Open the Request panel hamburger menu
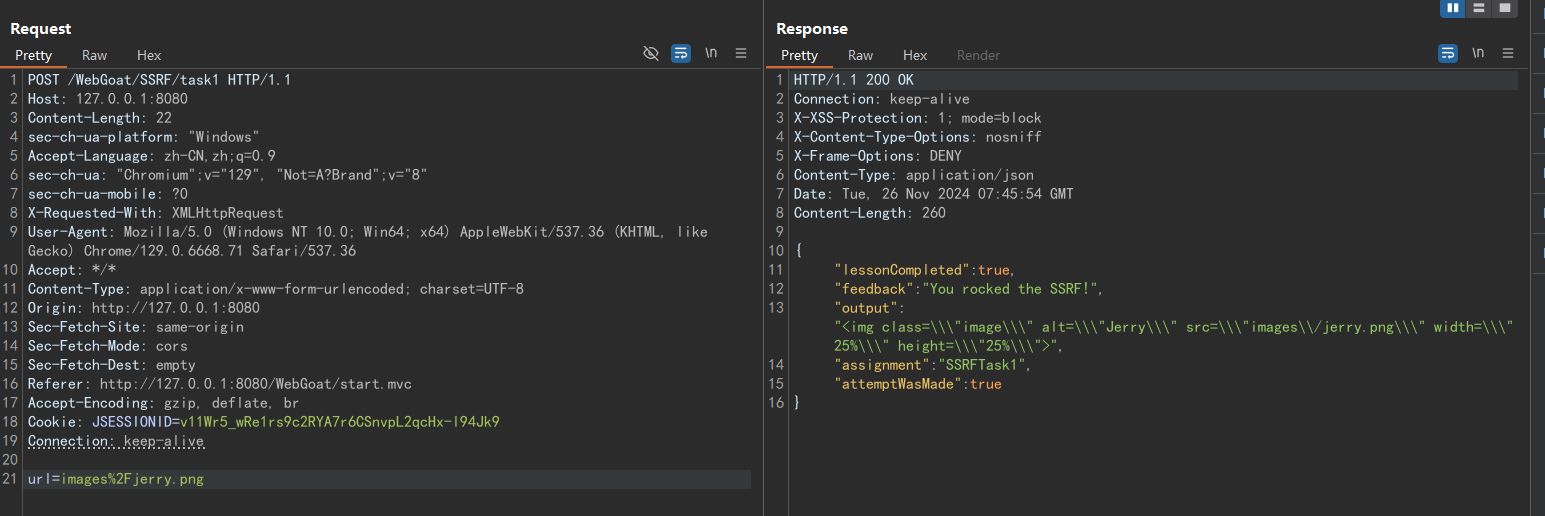The height and width of the screenshot is (516, 1545). [x=741, y=54]
